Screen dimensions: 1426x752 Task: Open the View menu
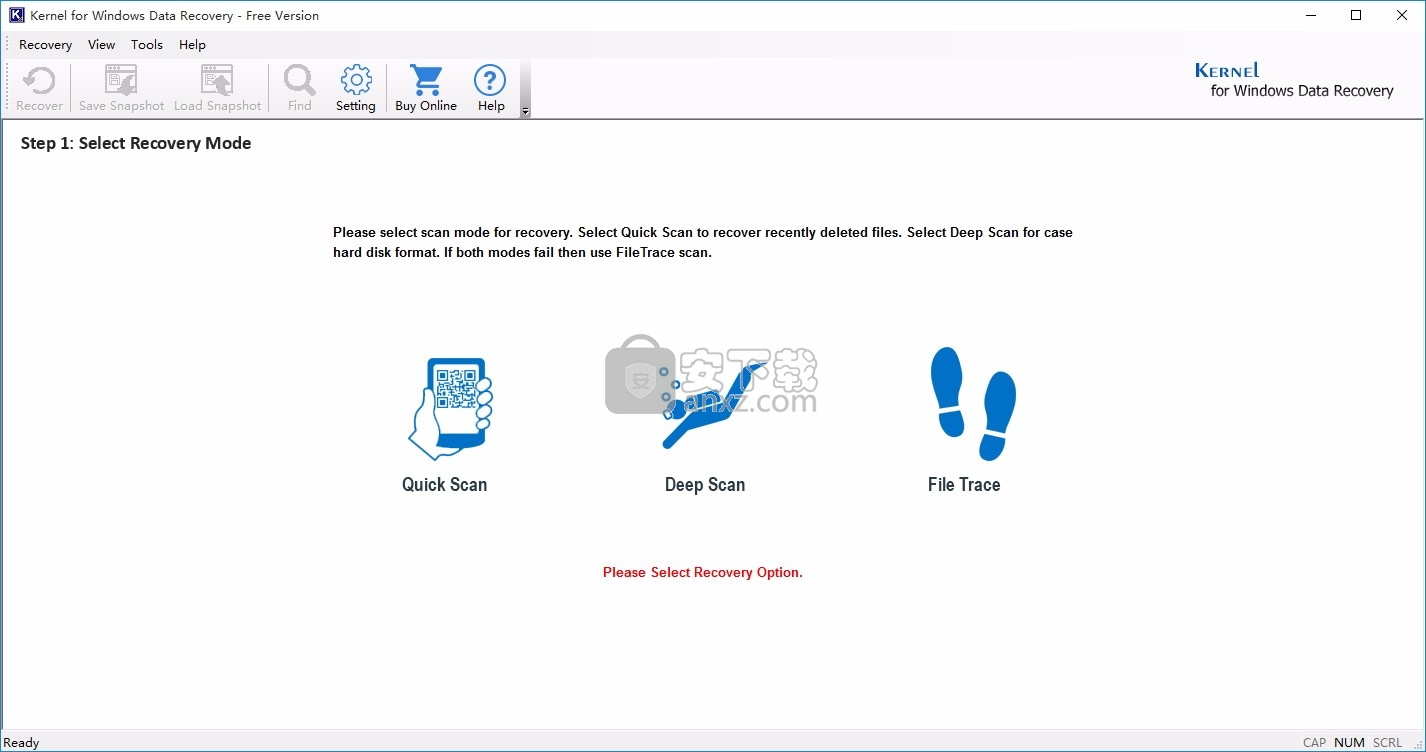[x=101, y=44]
